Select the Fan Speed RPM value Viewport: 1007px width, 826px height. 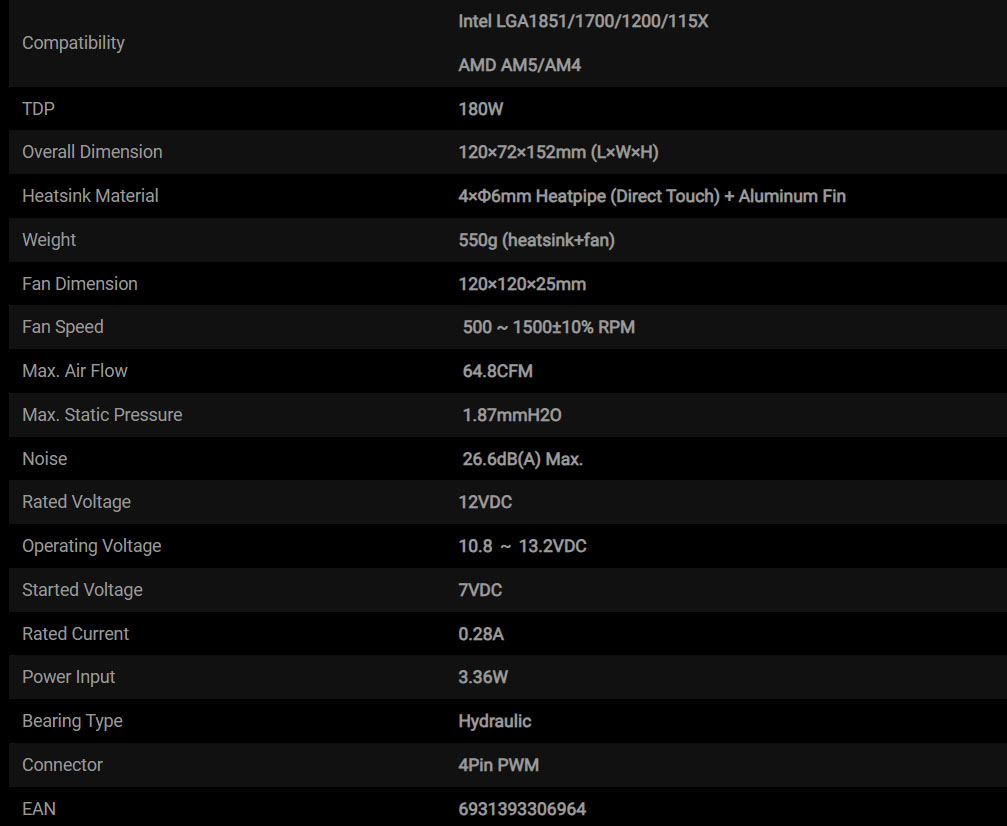(x=548, y=327)
